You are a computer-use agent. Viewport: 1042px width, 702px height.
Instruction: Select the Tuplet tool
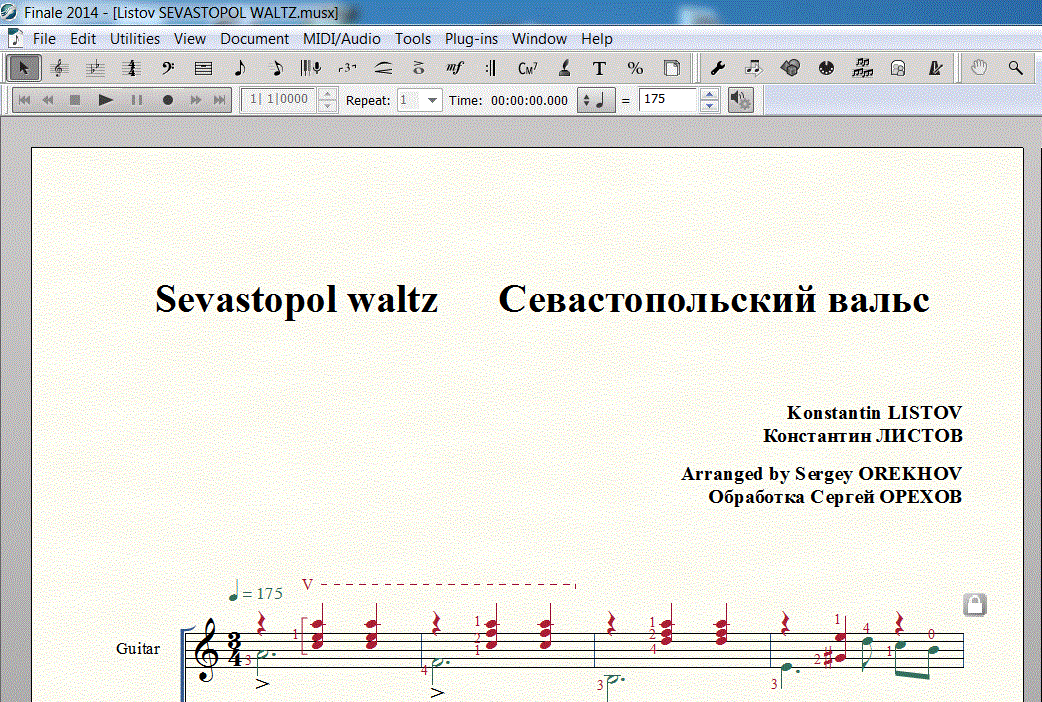click(x=347, y=68)
